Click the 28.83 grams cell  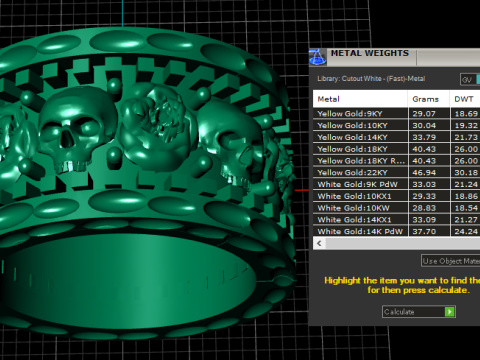[x=429, y=208]
